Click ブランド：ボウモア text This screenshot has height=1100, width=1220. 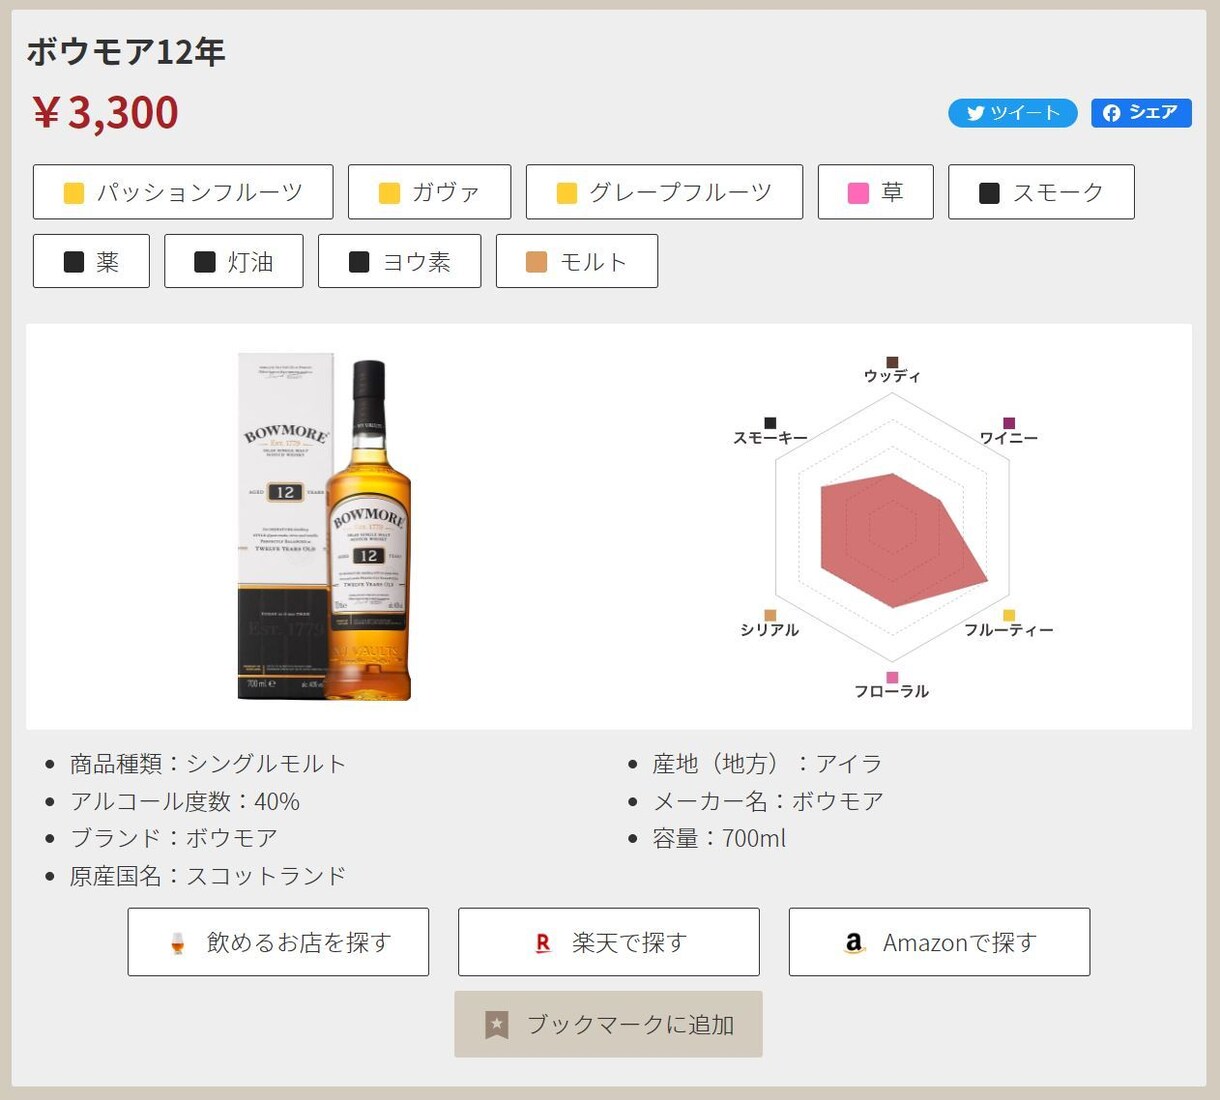(174, 838)
